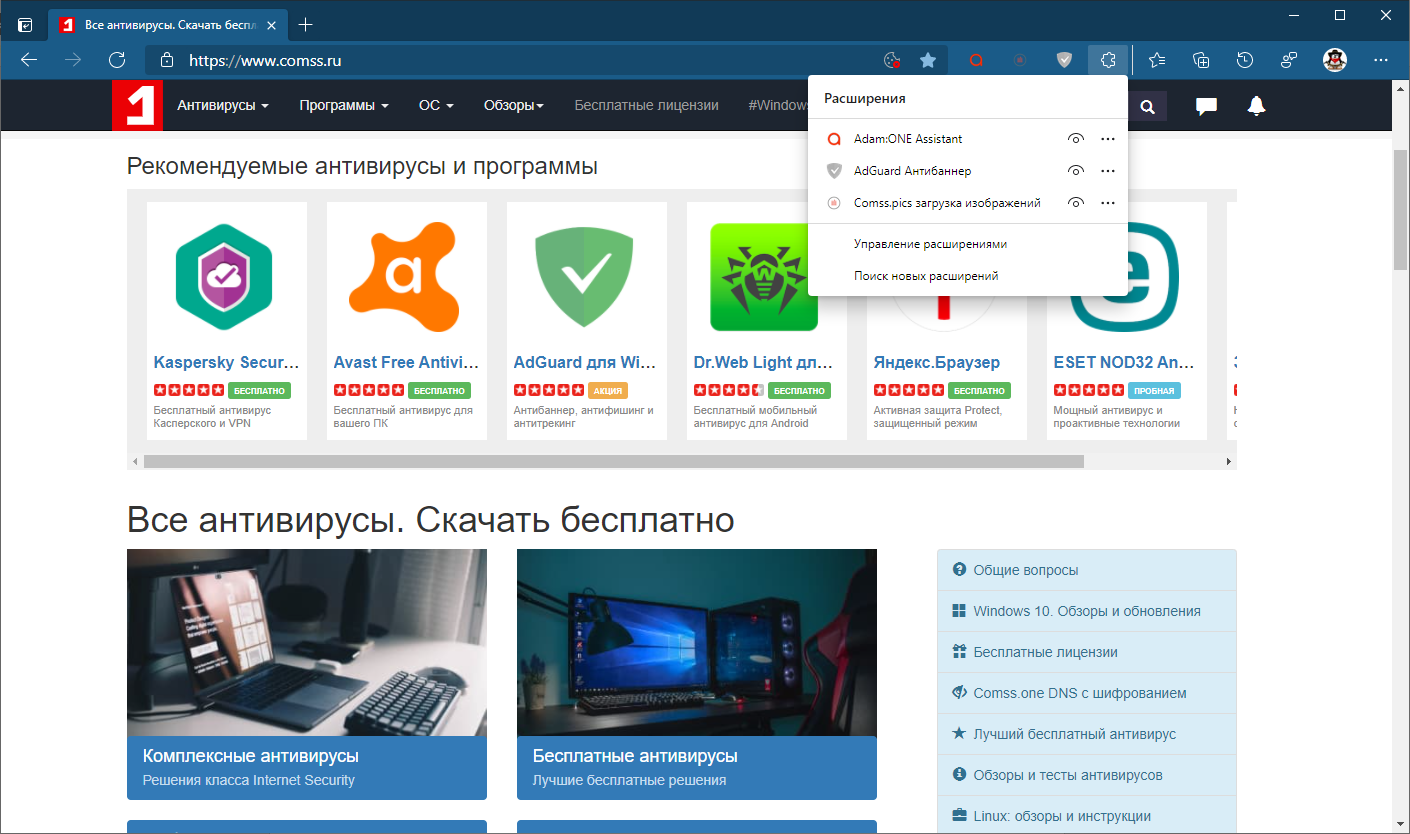Screen dimensions: 1410x834
Task: Open the user profile avatar
Action: pos(1334,60)
